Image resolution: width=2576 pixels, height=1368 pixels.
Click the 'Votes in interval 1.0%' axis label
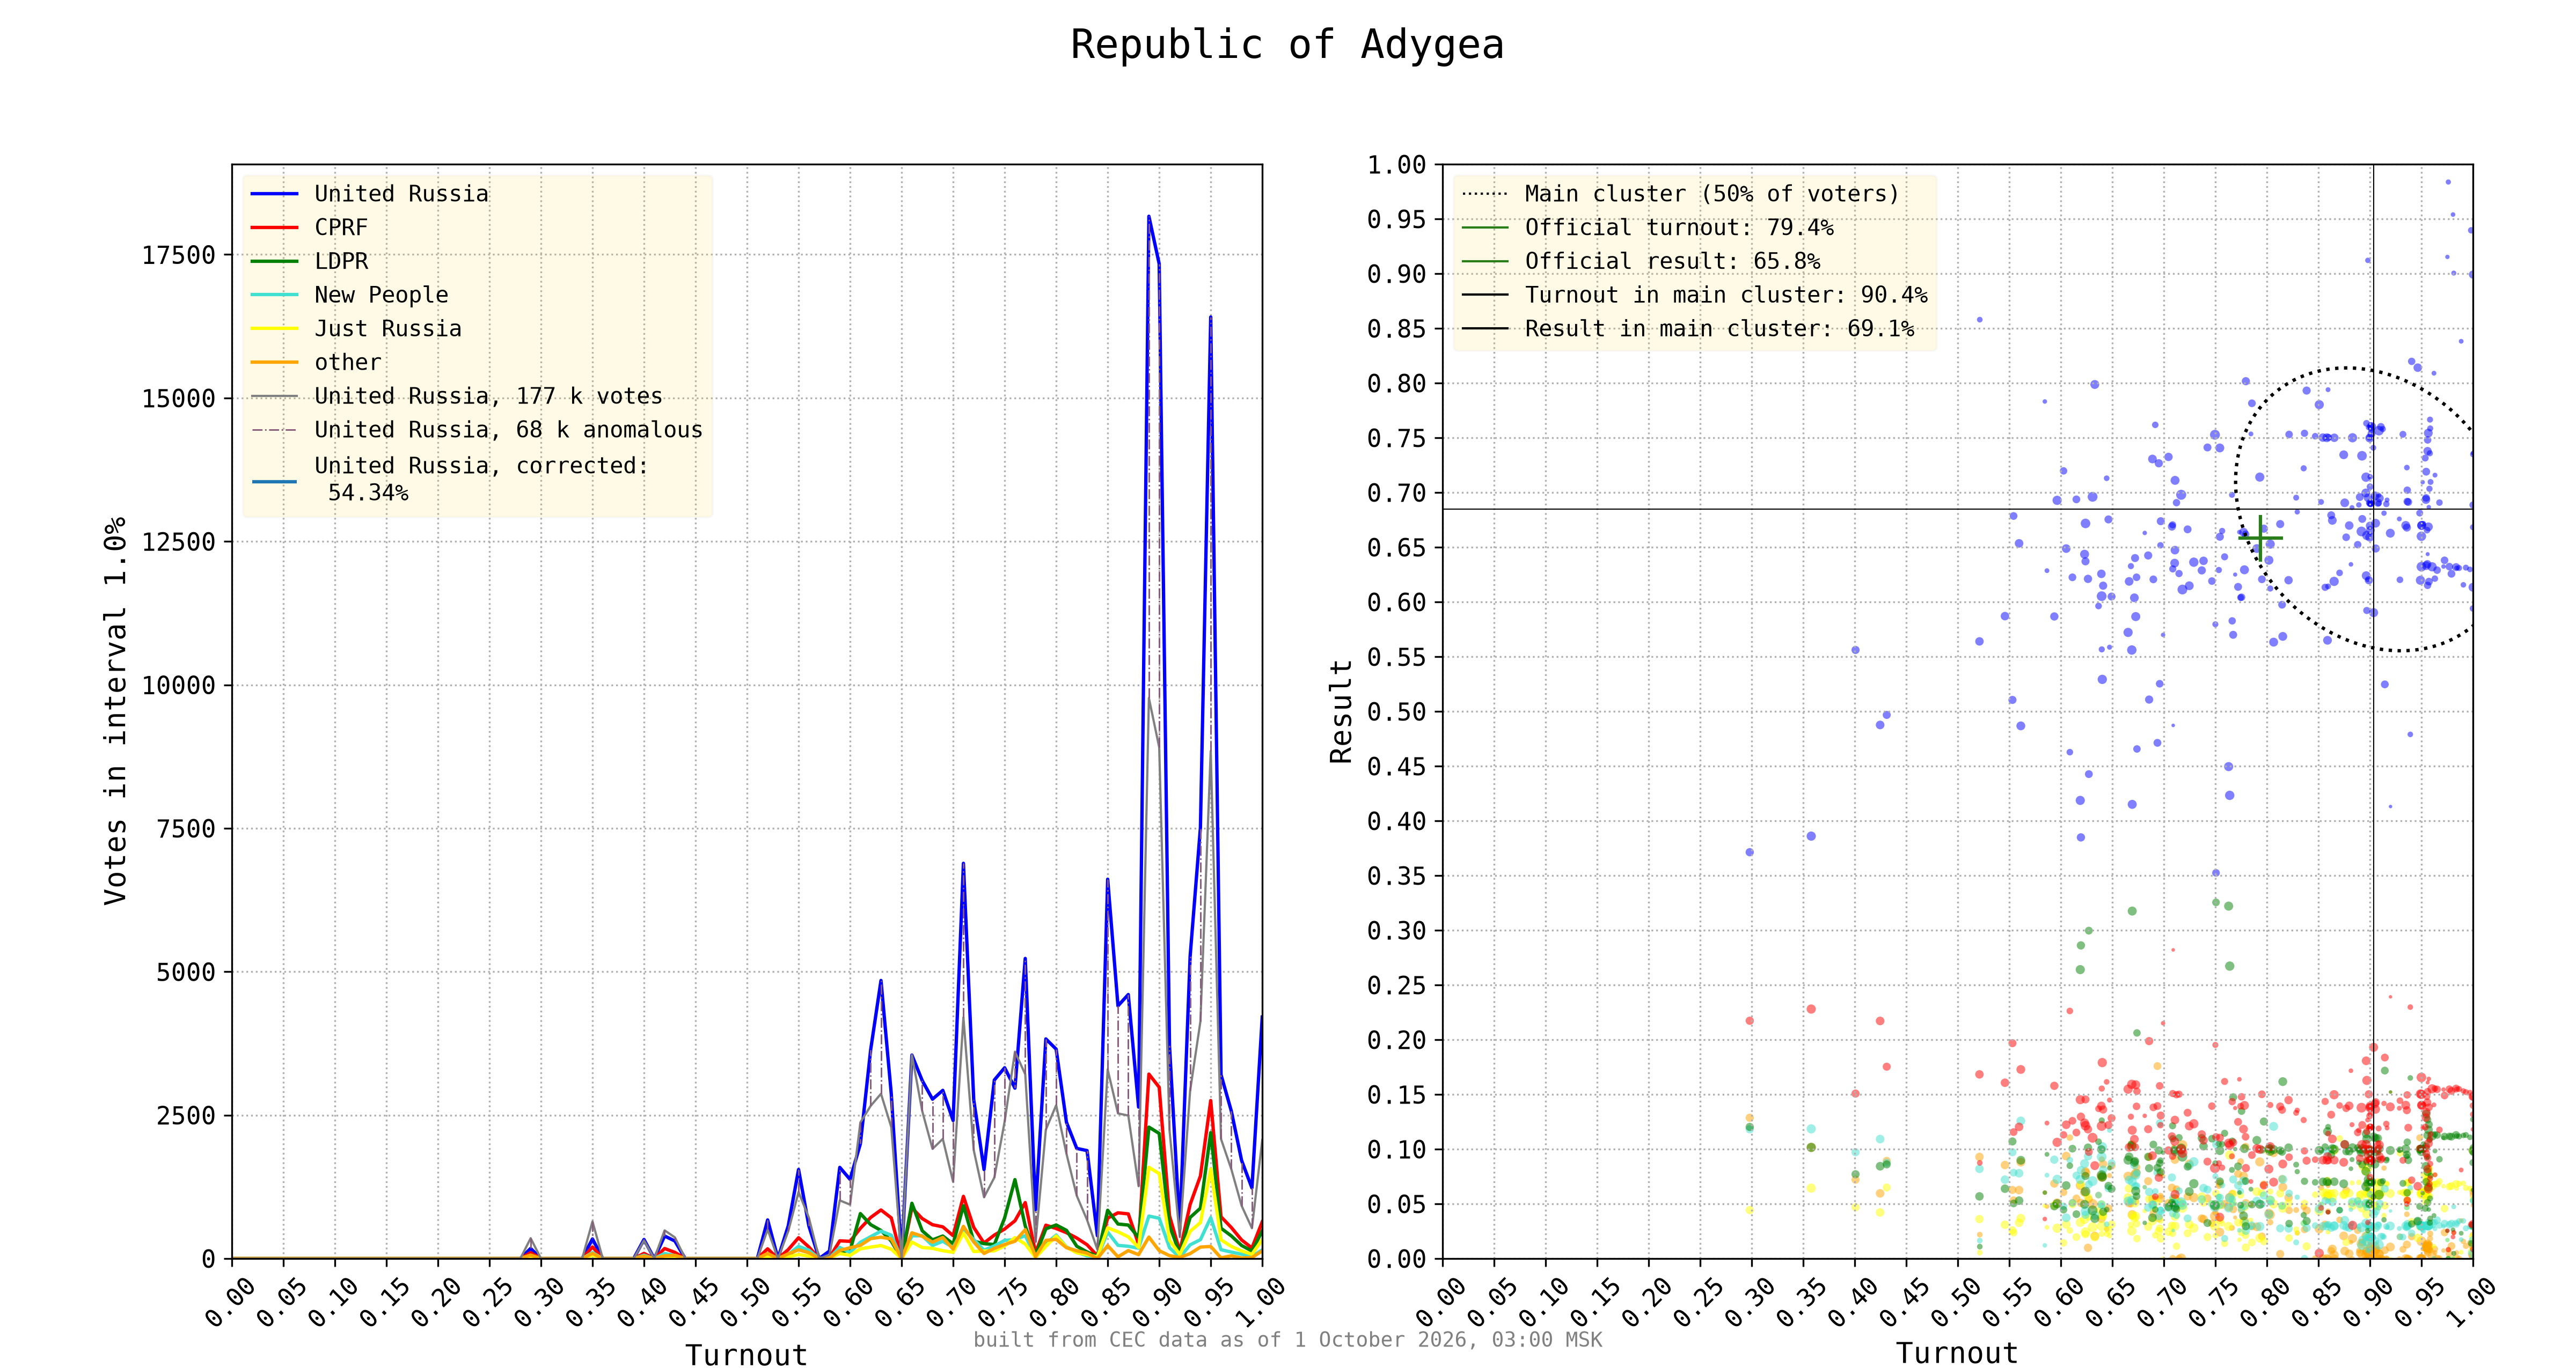tap(115, 711)
